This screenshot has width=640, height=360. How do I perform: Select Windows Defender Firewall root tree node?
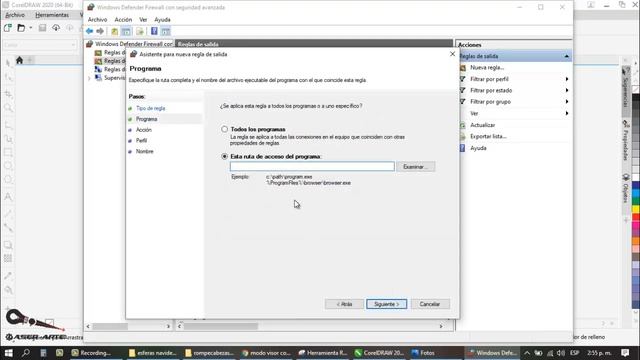pos(130,44)
